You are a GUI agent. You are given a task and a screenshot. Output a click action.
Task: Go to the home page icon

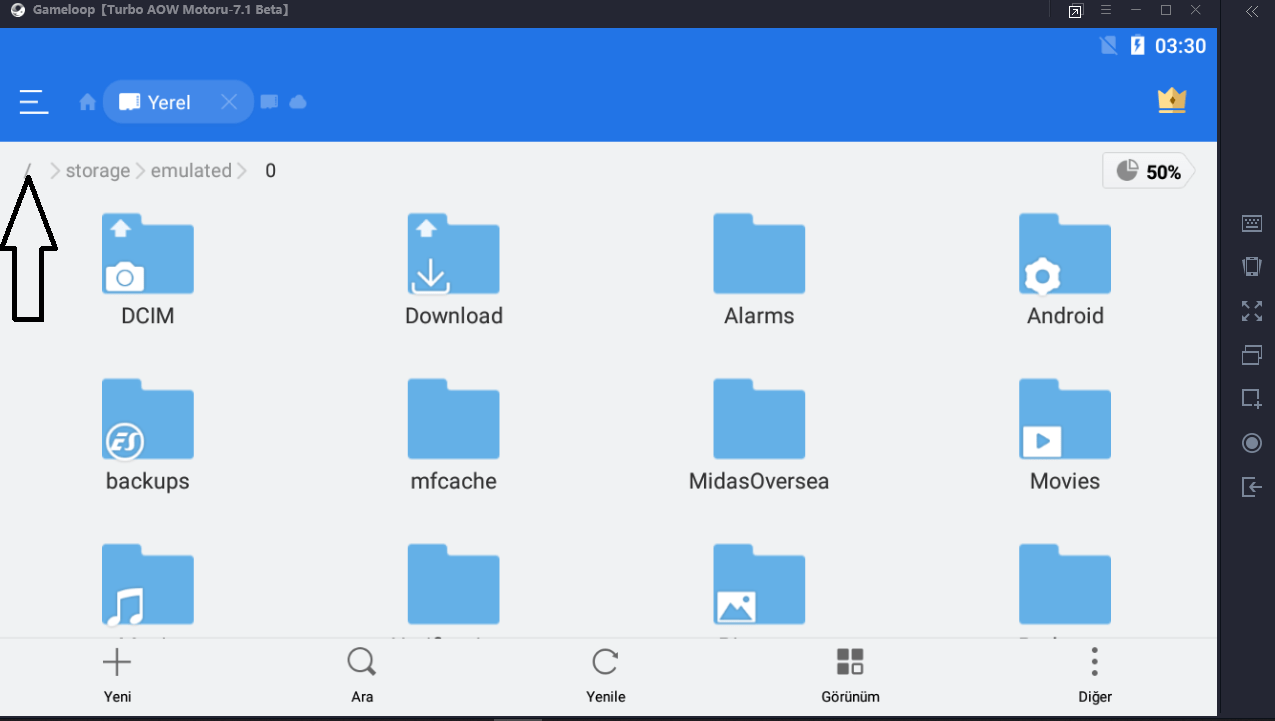tap(88, 102)
